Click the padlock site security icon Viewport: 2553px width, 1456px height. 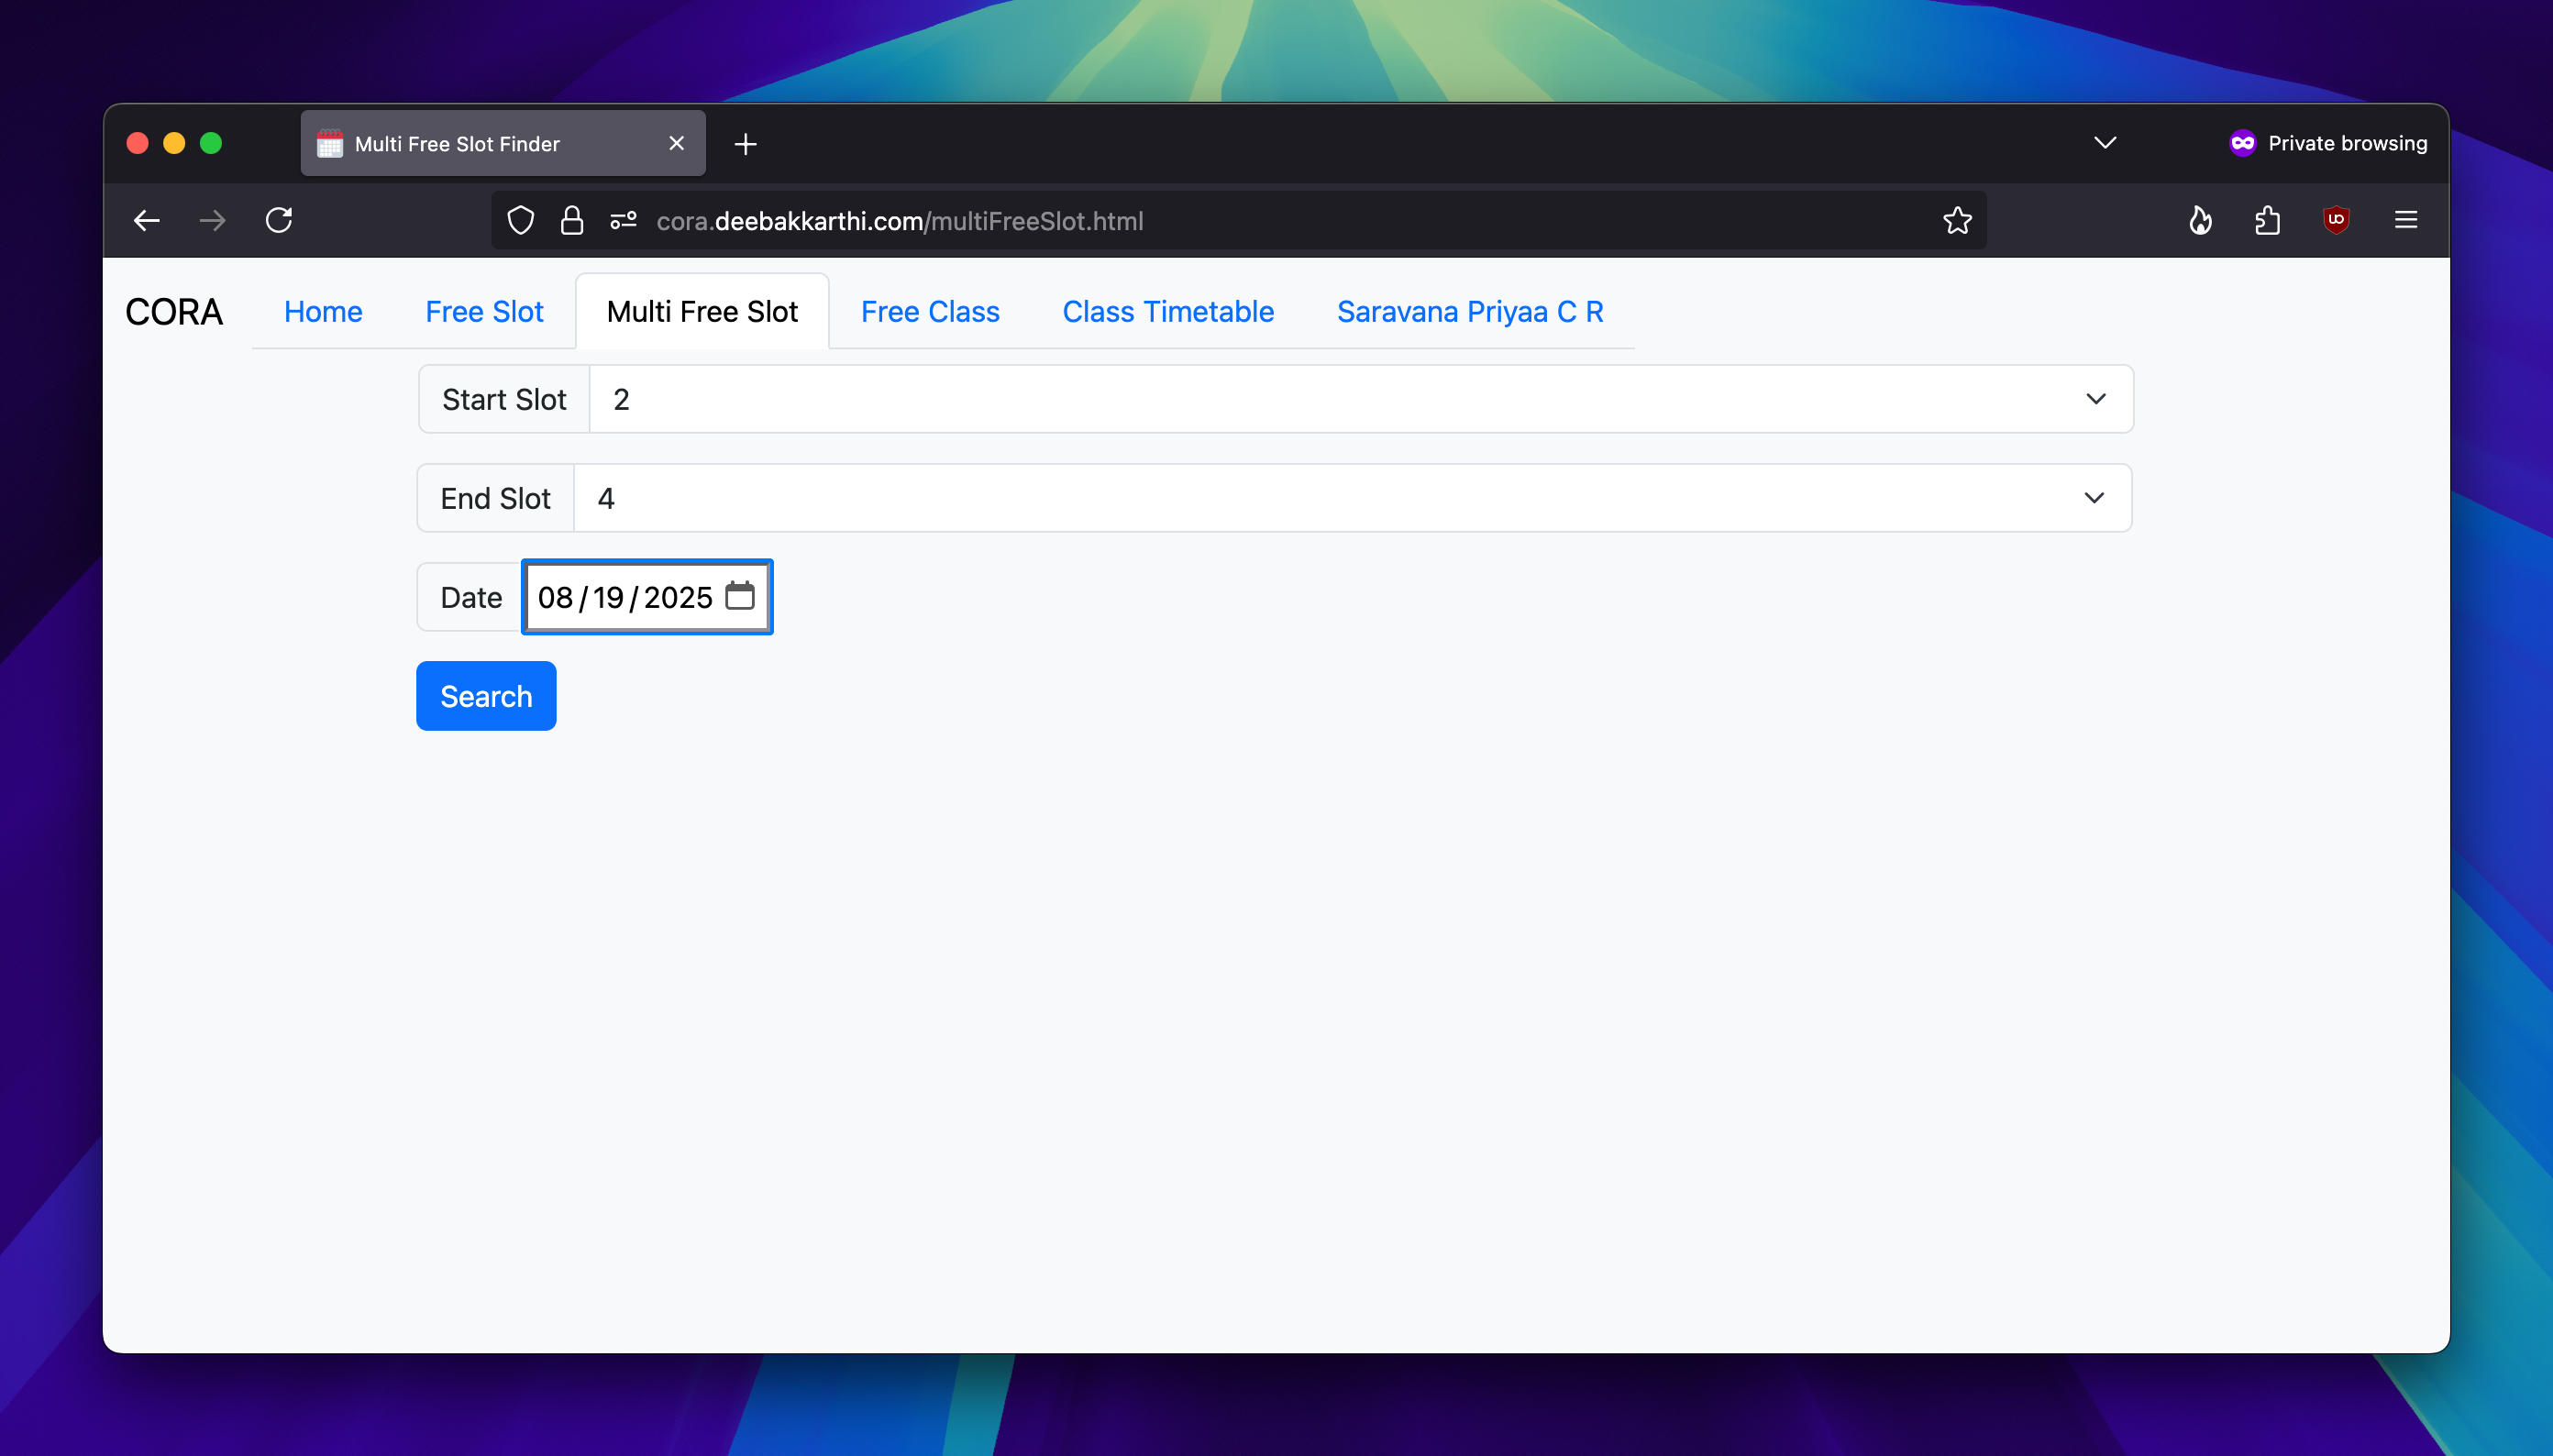pos(572,220)
